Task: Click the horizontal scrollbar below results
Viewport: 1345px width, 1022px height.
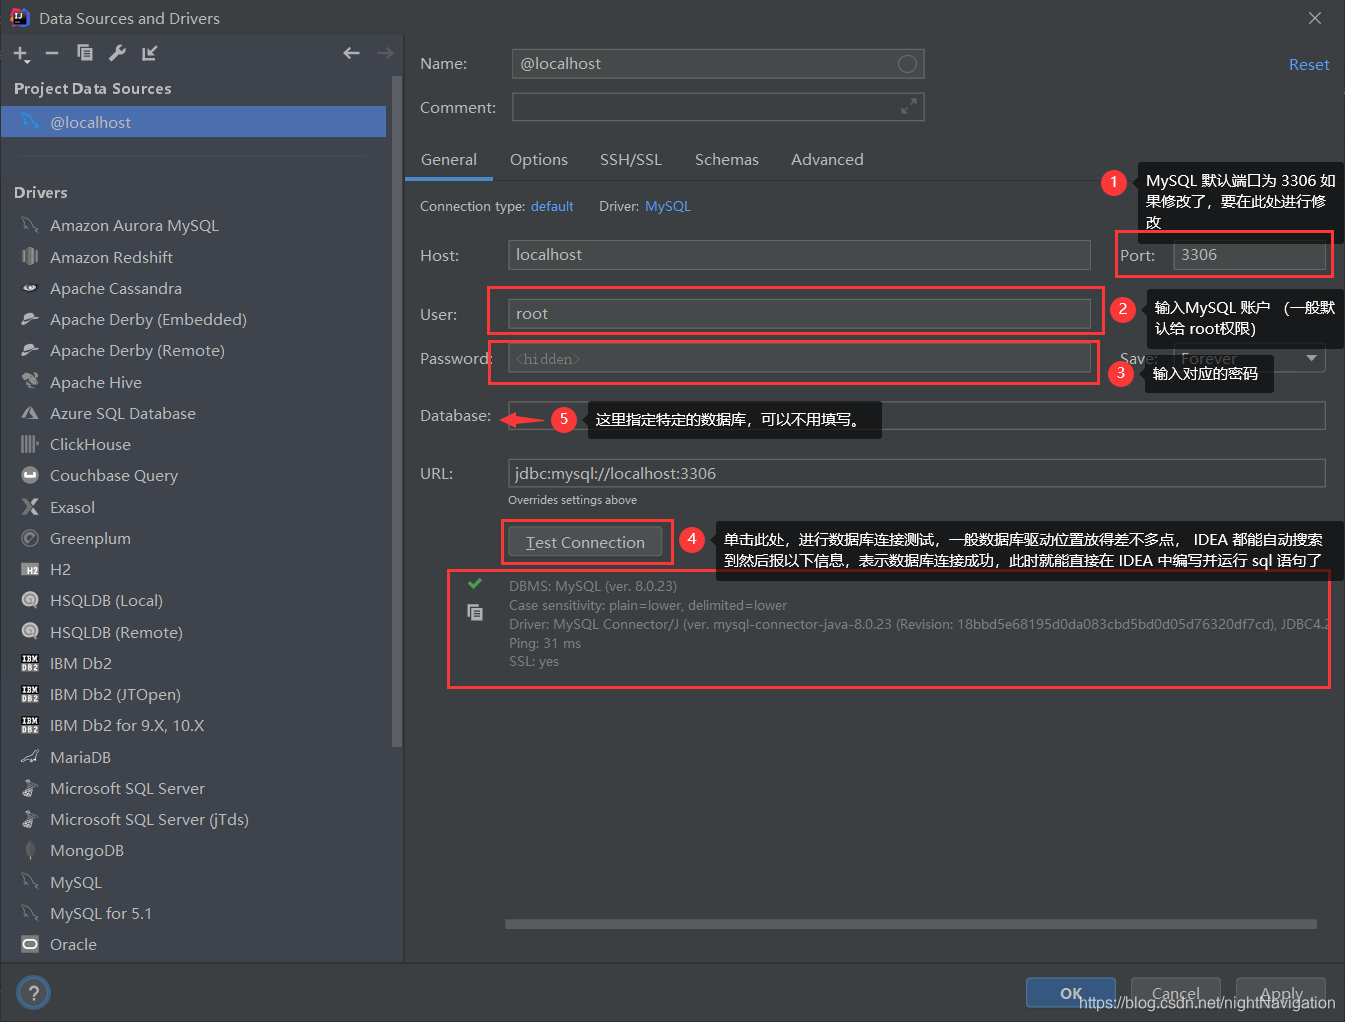Action: [x=911, y=924]
